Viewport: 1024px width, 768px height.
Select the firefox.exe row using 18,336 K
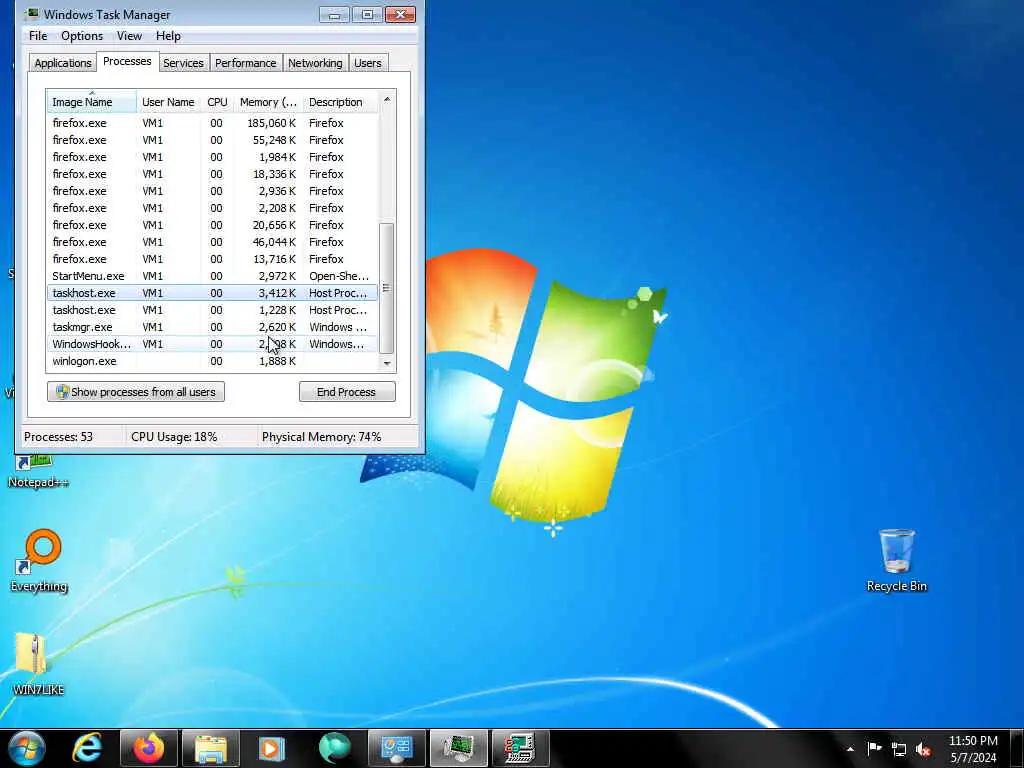click(213, 174)
